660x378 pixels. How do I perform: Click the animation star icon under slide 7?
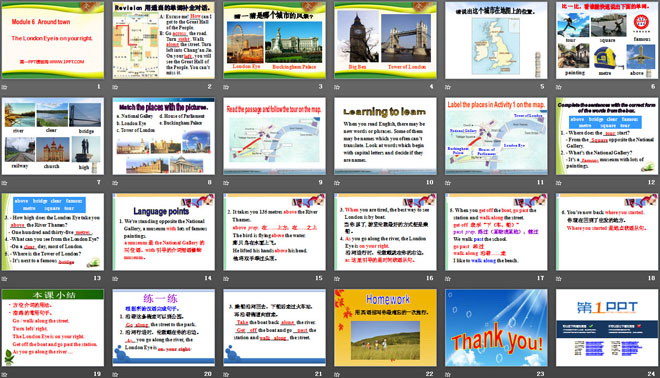coord(5,183)
